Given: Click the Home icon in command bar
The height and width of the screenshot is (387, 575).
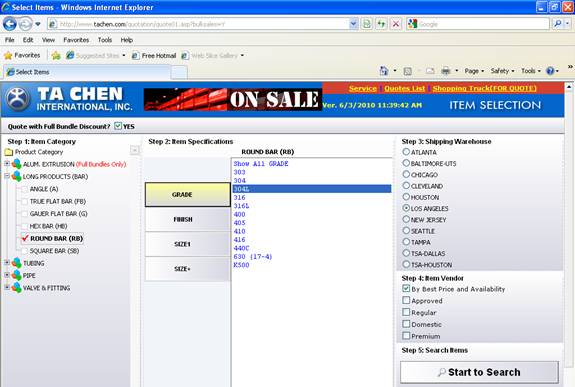Looking at the screenshot, I should point(384,71).
